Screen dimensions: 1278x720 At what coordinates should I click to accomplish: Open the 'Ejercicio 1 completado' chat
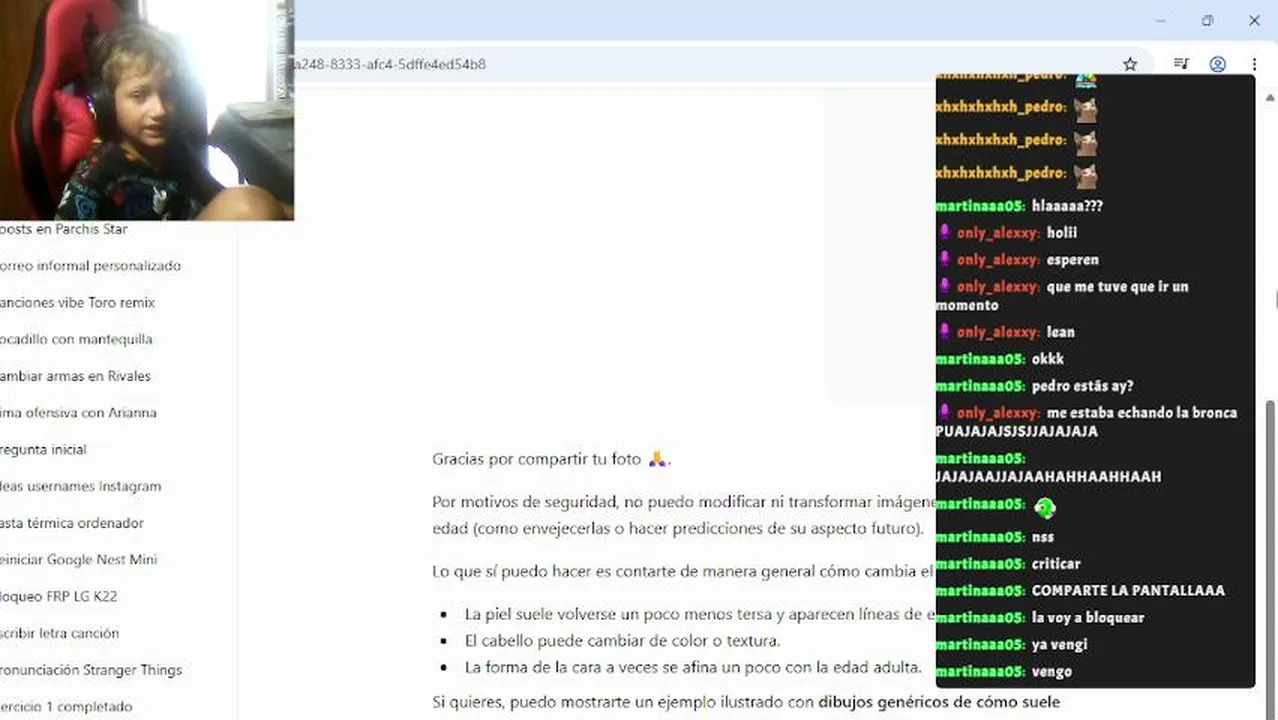click(x=66, y=706)
